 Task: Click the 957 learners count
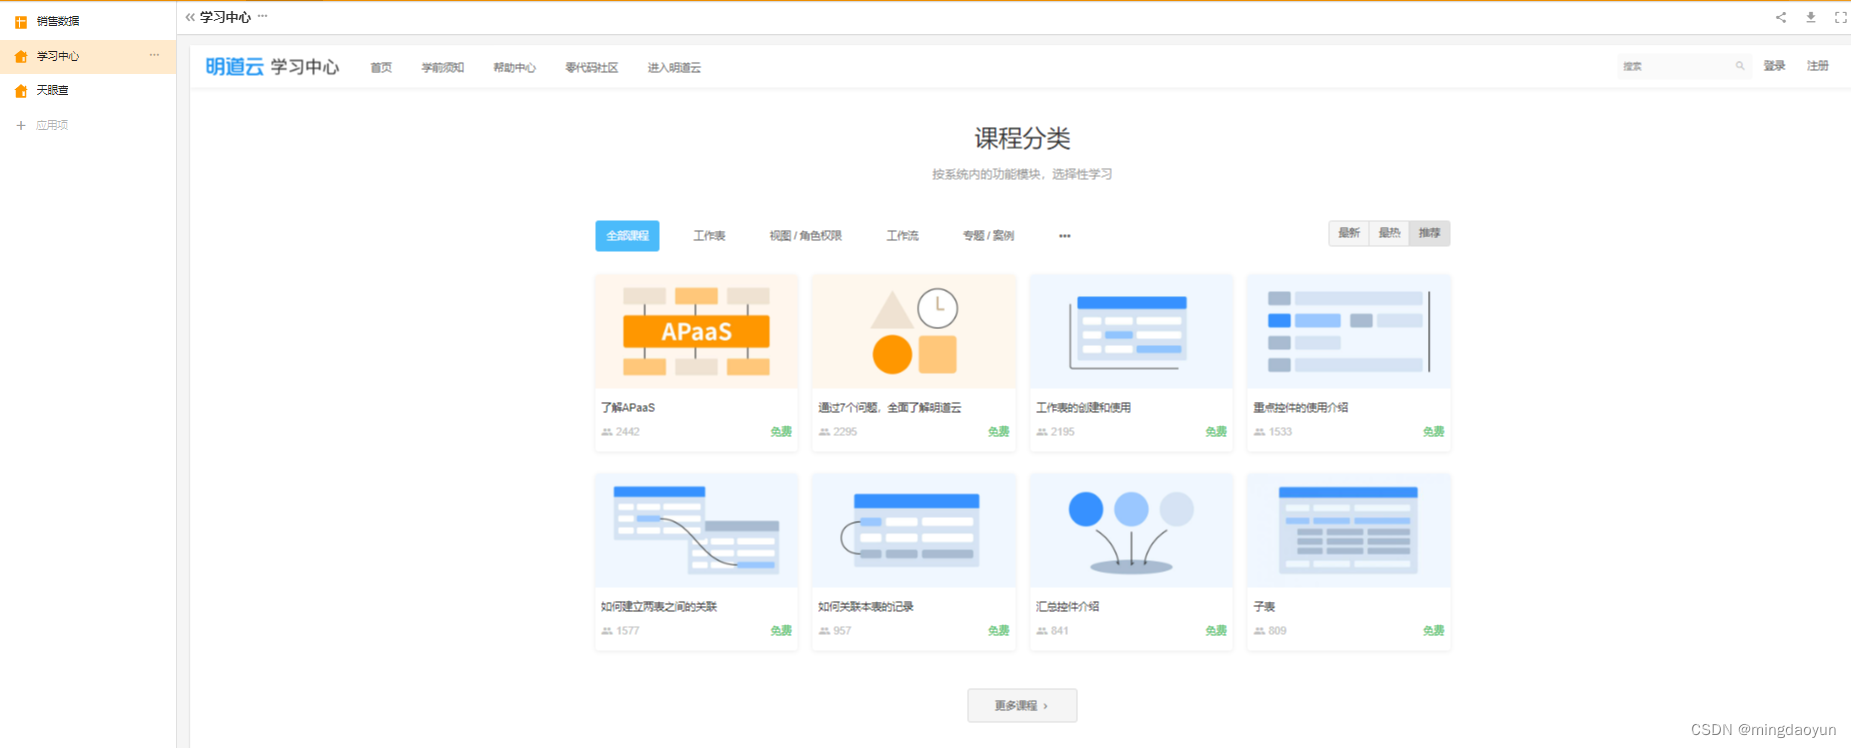(x=842, y=631)
